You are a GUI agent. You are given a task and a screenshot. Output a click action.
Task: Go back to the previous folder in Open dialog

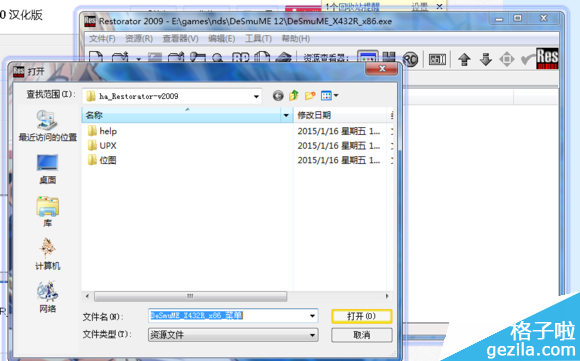278,96
